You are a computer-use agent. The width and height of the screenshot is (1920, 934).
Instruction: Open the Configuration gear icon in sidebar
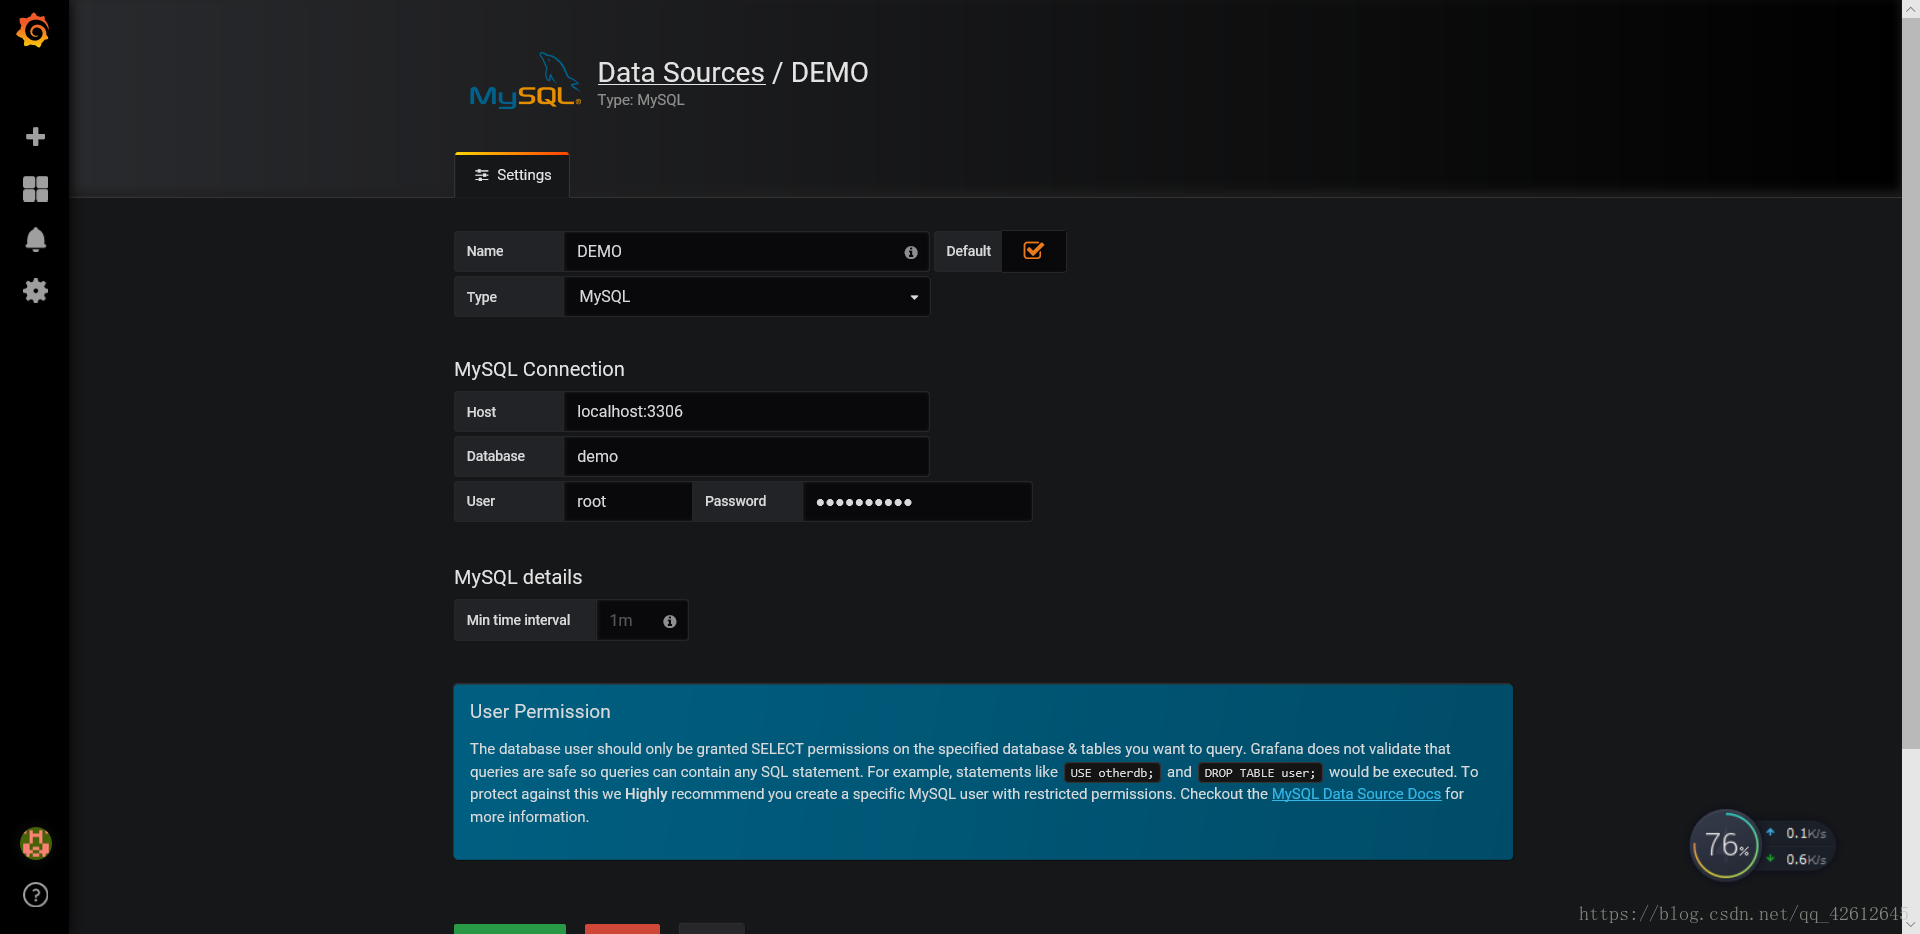coord(35,291)
